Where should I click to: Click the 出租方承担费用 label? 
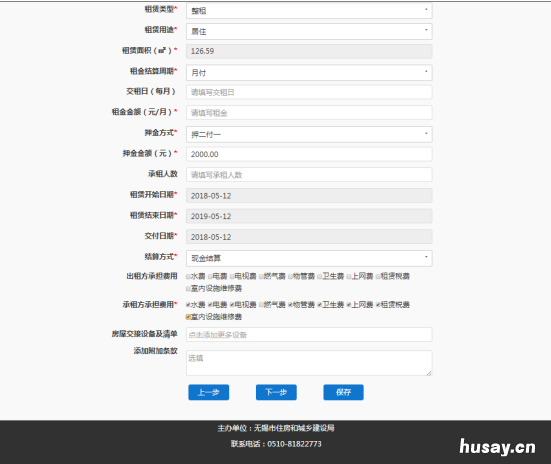[152, 276]
